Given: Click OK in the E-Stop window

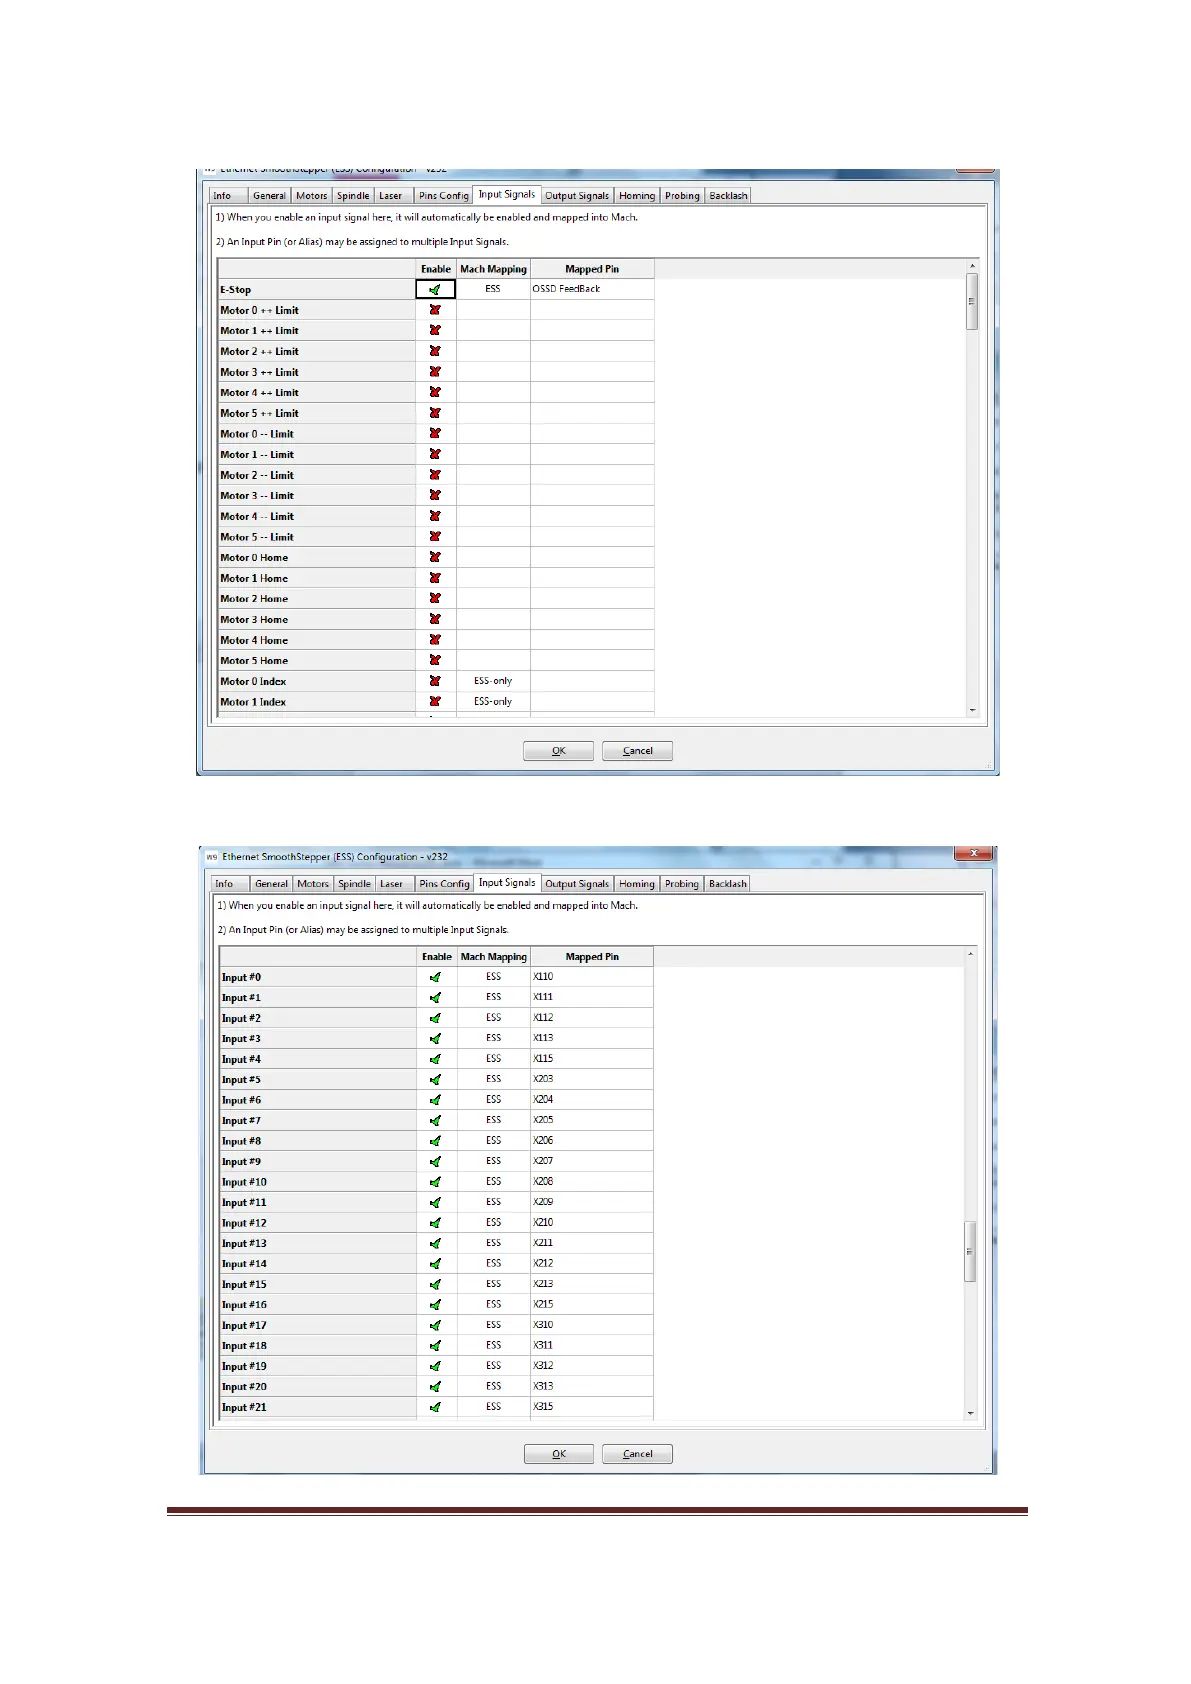Looking at the screenshot, I should 559,751.
